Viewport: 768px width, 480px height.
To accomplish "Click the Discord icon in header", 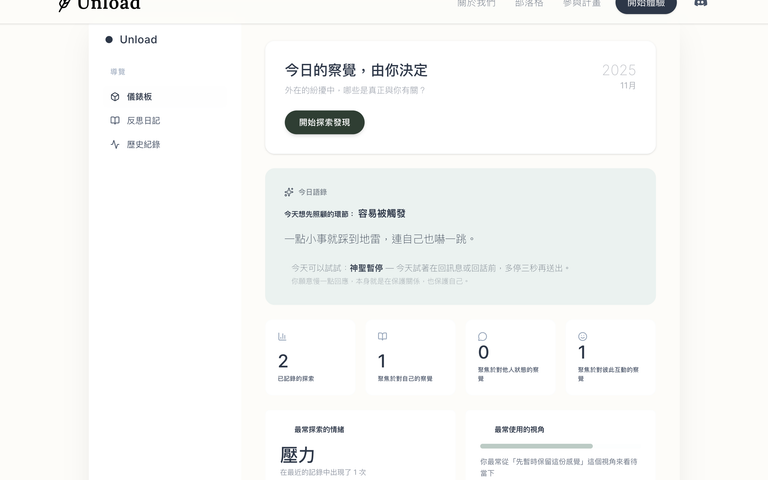I will click(700, 3).
